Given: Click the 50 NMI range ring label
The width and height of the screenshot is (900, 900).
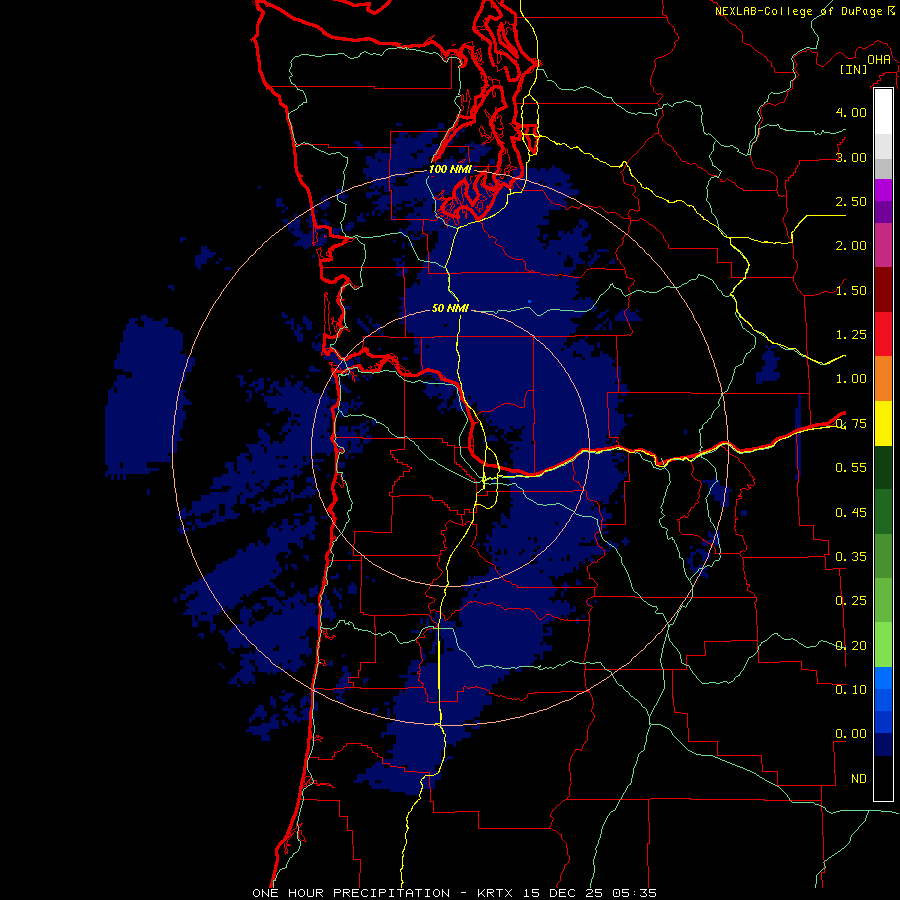Looking at the screenshot, I should (451, 308).
